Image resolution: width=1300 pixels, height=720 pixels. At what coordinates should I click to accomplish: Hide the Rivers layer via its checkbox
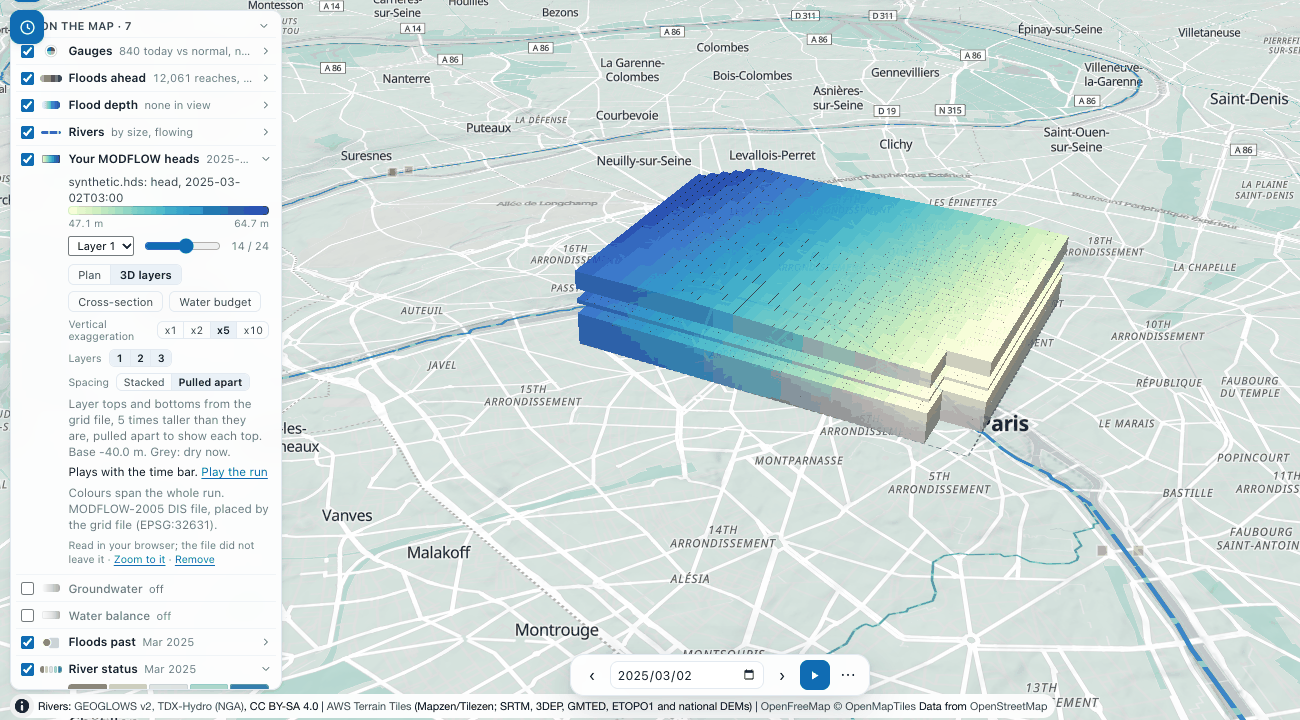[28, 132]
